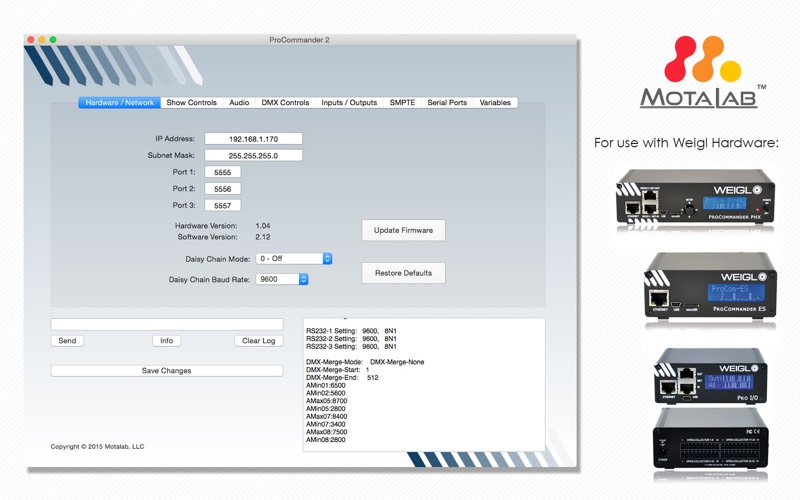This screenshot has height=500, width=800.
Task: Click the ProCommander PHX device image
Action: click(x=695, y=198)
